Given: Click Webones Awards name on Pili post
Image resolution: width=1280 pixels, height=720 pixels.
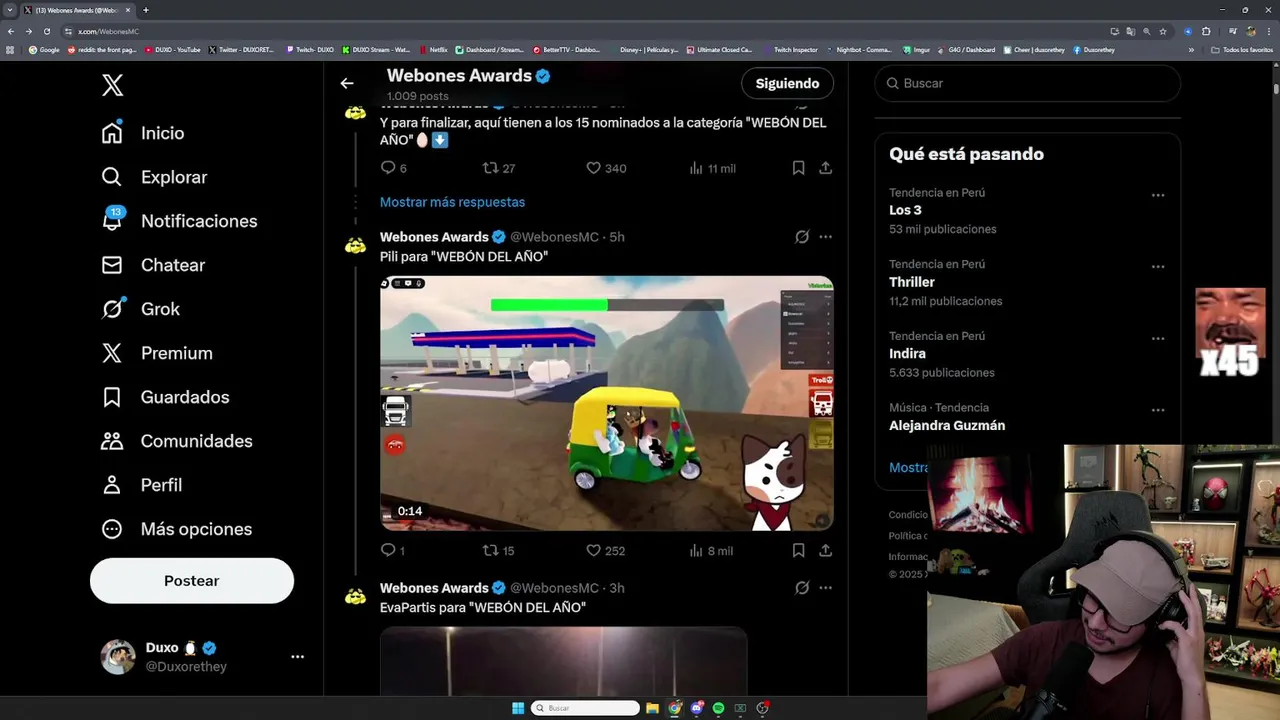Looking at the screenshot, I should pyautogui.click(x=434, y=237).
